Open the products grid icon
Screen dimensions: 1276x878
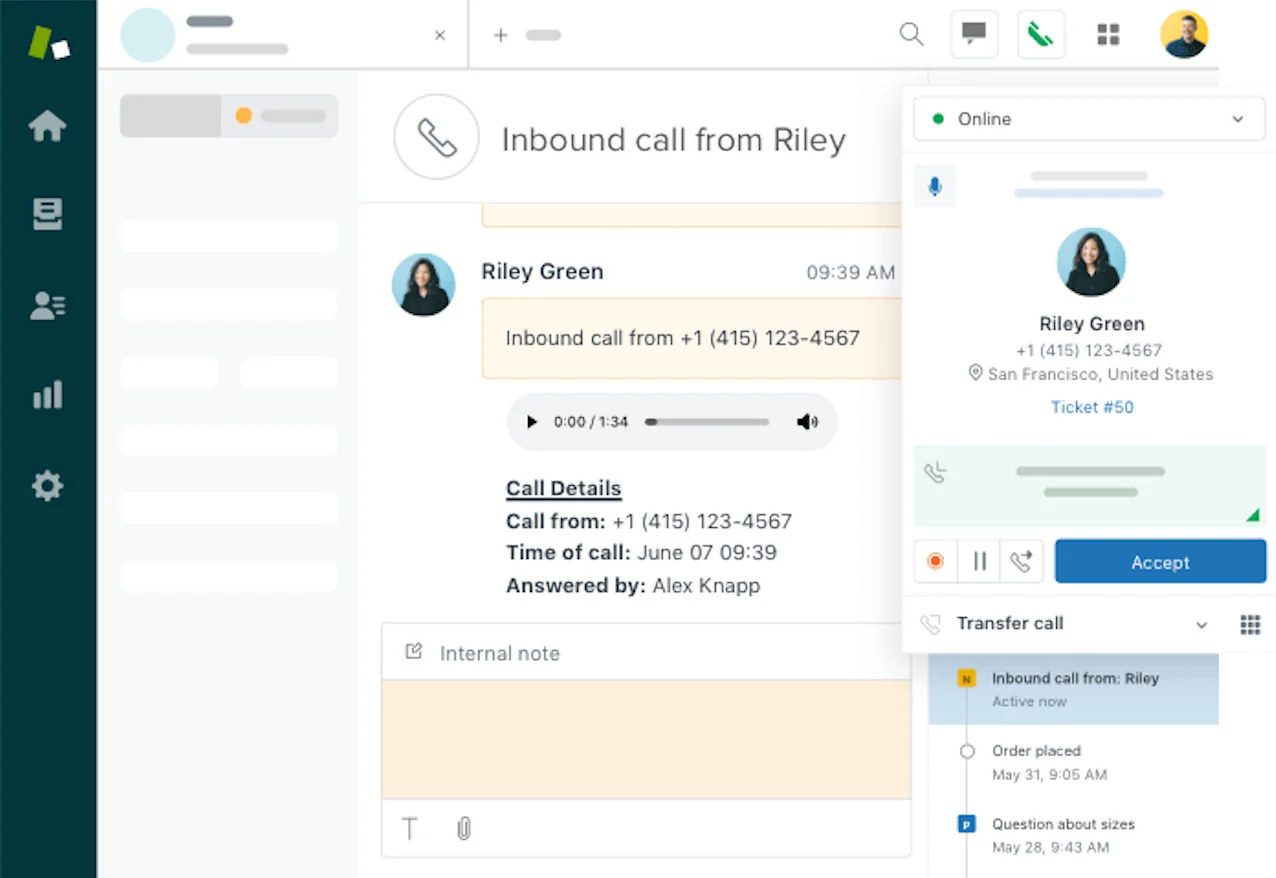pyautogui.click(x=1108, y=35)
